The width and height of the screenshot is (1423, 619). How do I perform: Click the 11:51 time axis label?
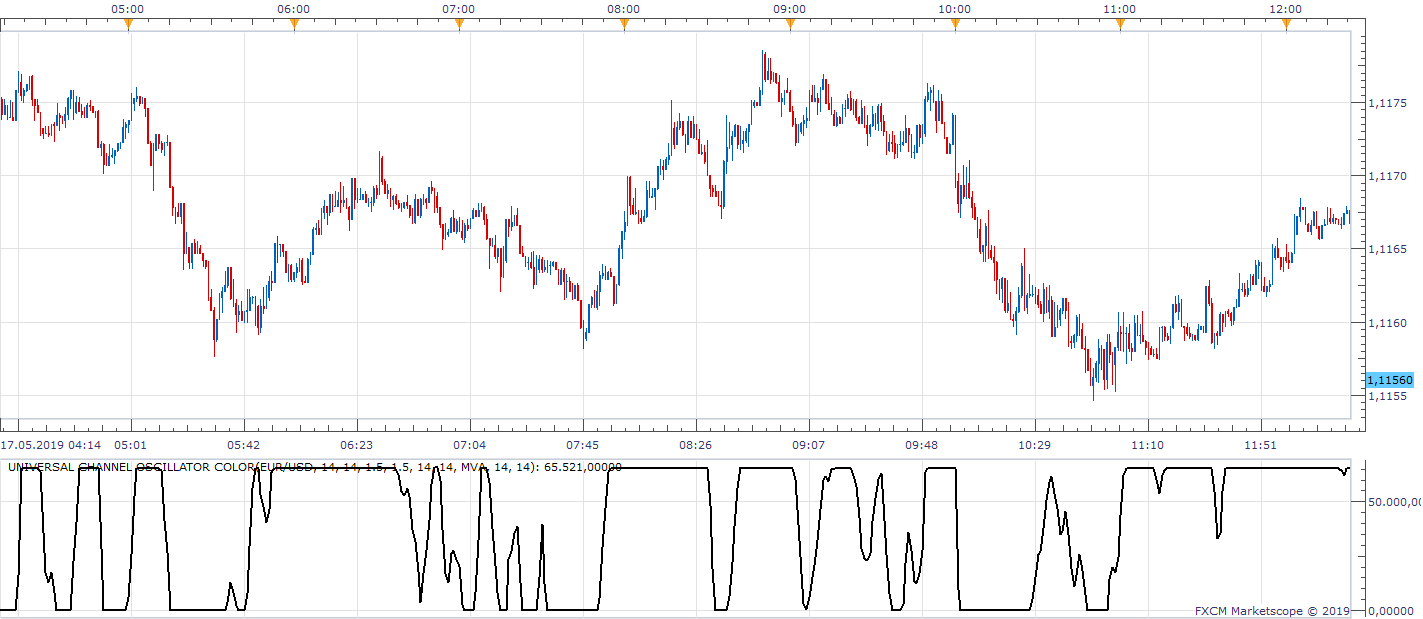click(1261, 445)
